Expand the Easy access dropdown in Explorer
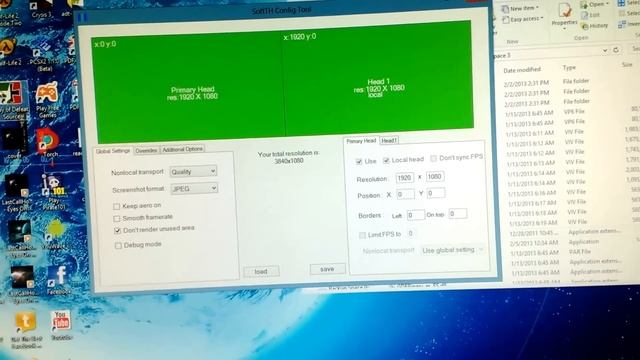Image resolution: width=640 pixels, height=360 pixels. [x=523, y=19]
